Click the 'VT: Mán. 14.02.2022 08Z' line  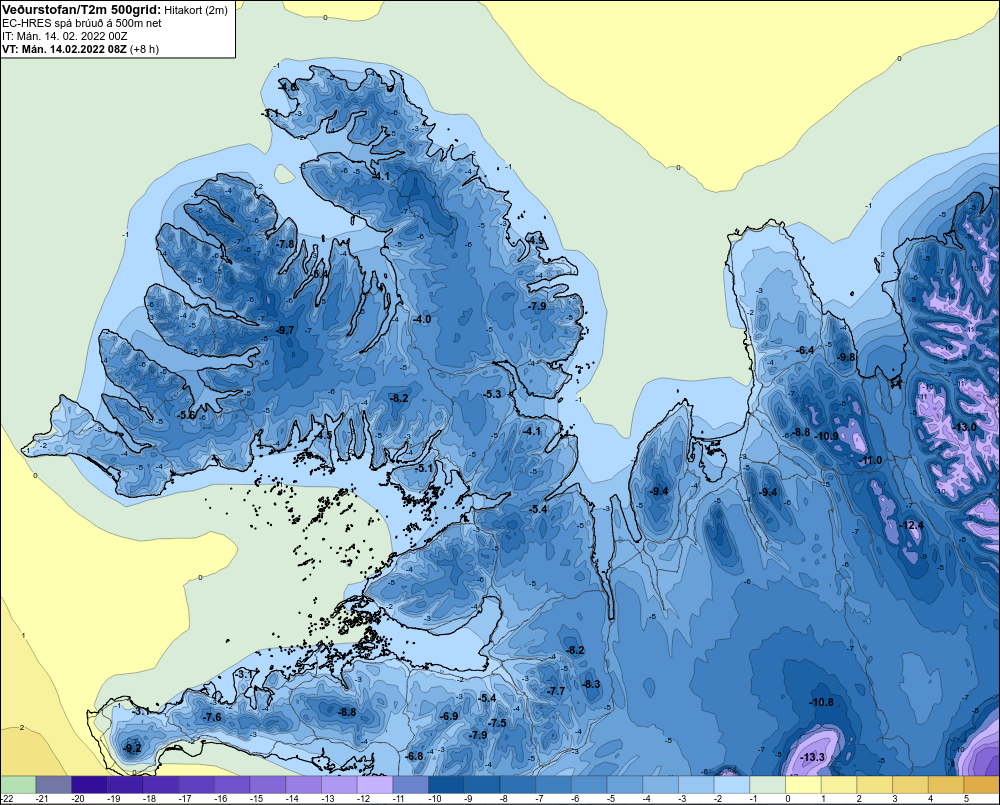(64, 49)
